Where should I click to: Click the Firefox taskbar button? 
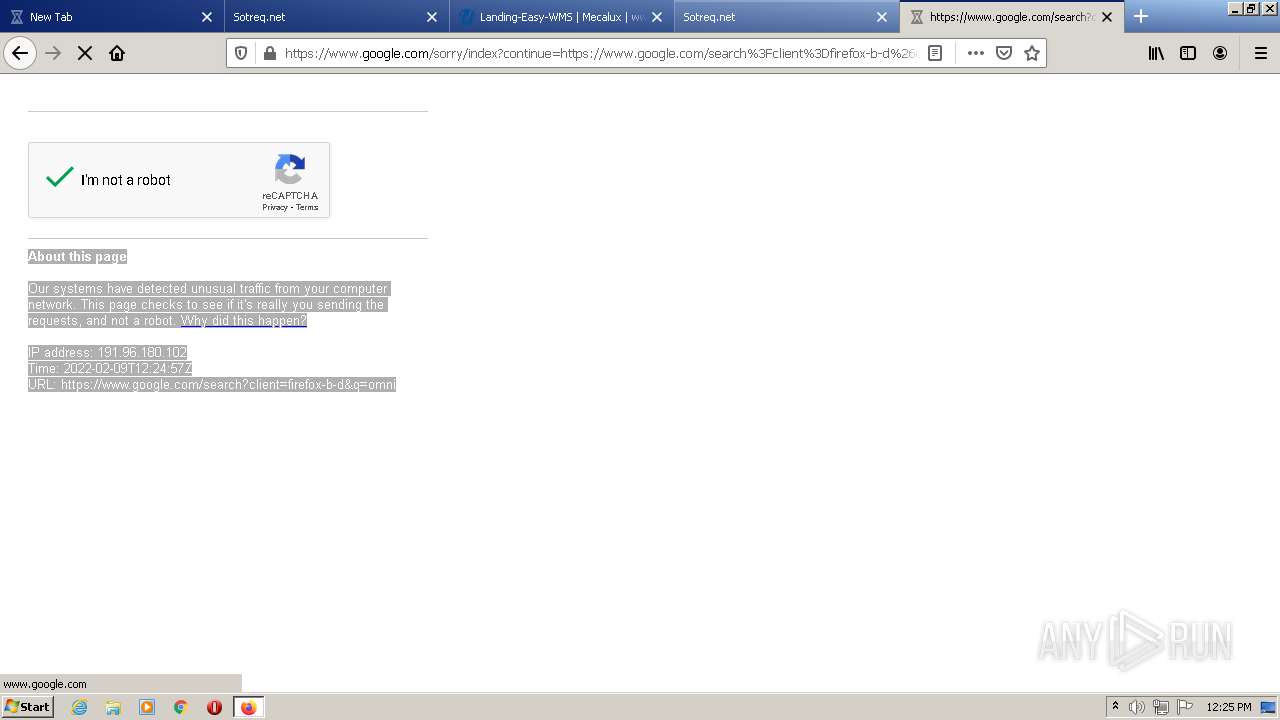point(248,707)
